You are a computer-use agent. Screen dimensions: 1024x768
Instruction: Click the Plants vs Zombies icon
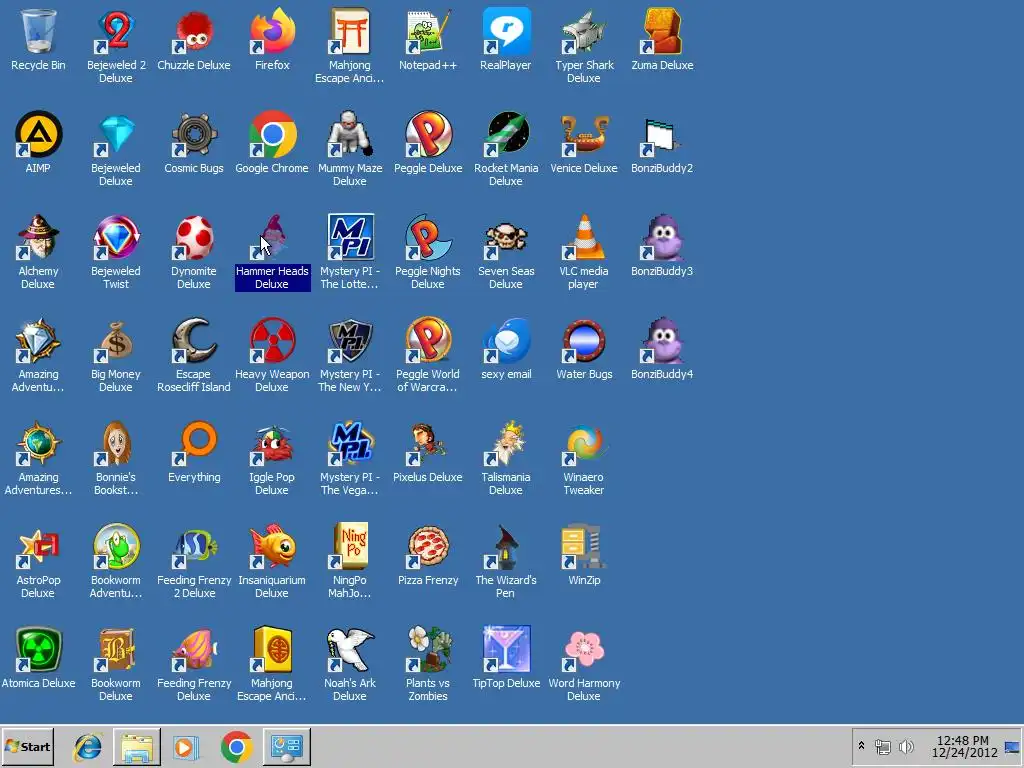428,649
